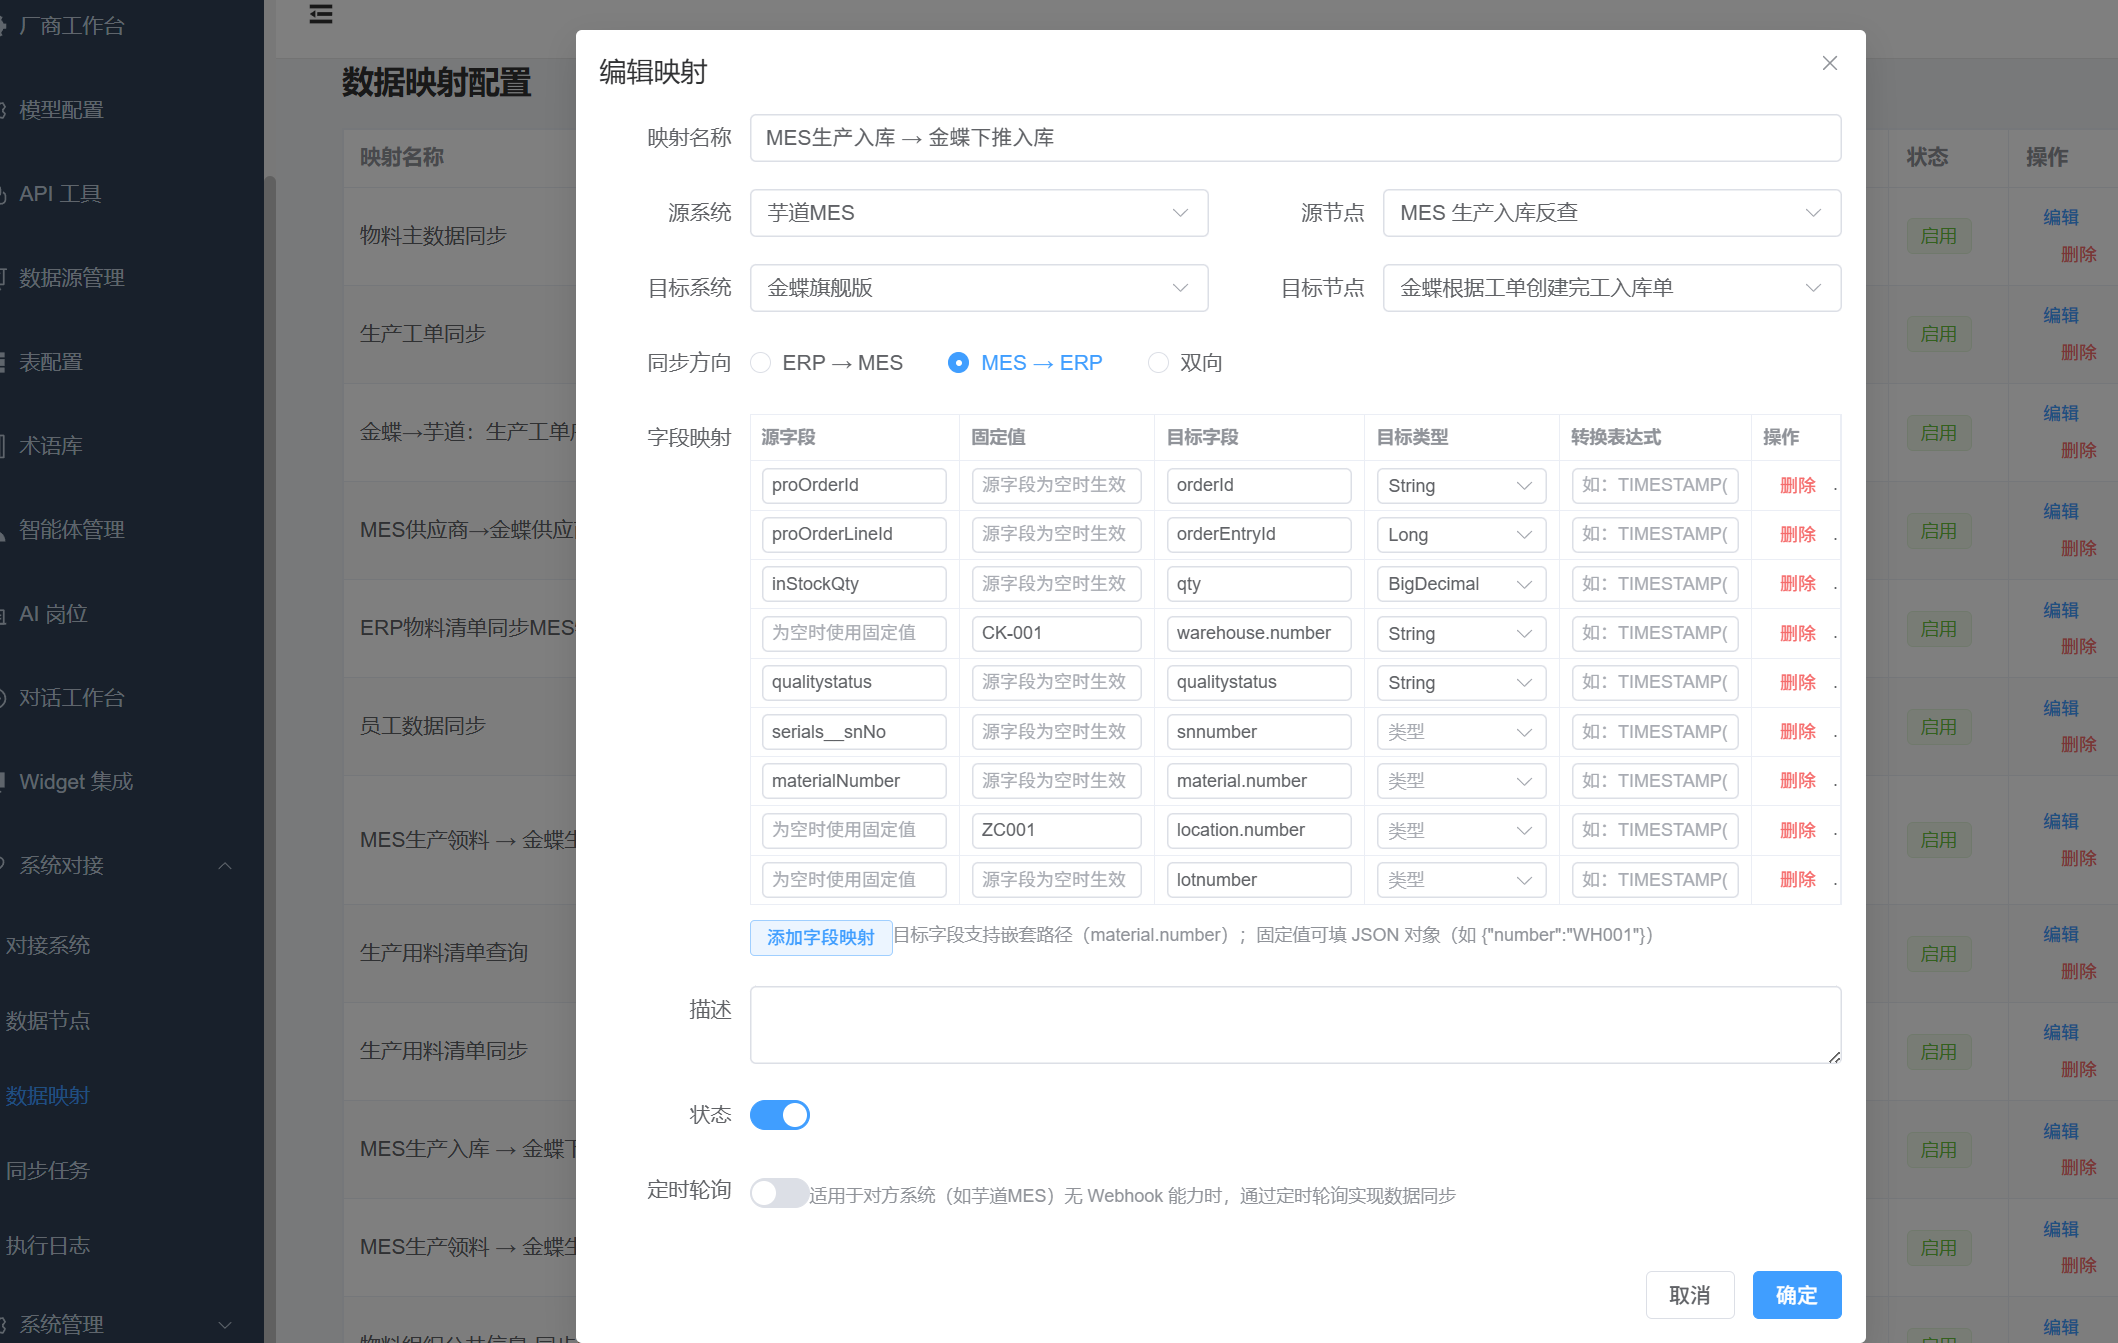This screenshot has width=2118, height=1343.
Task: Edit source field proOrderLineId input
Action: 854,535
